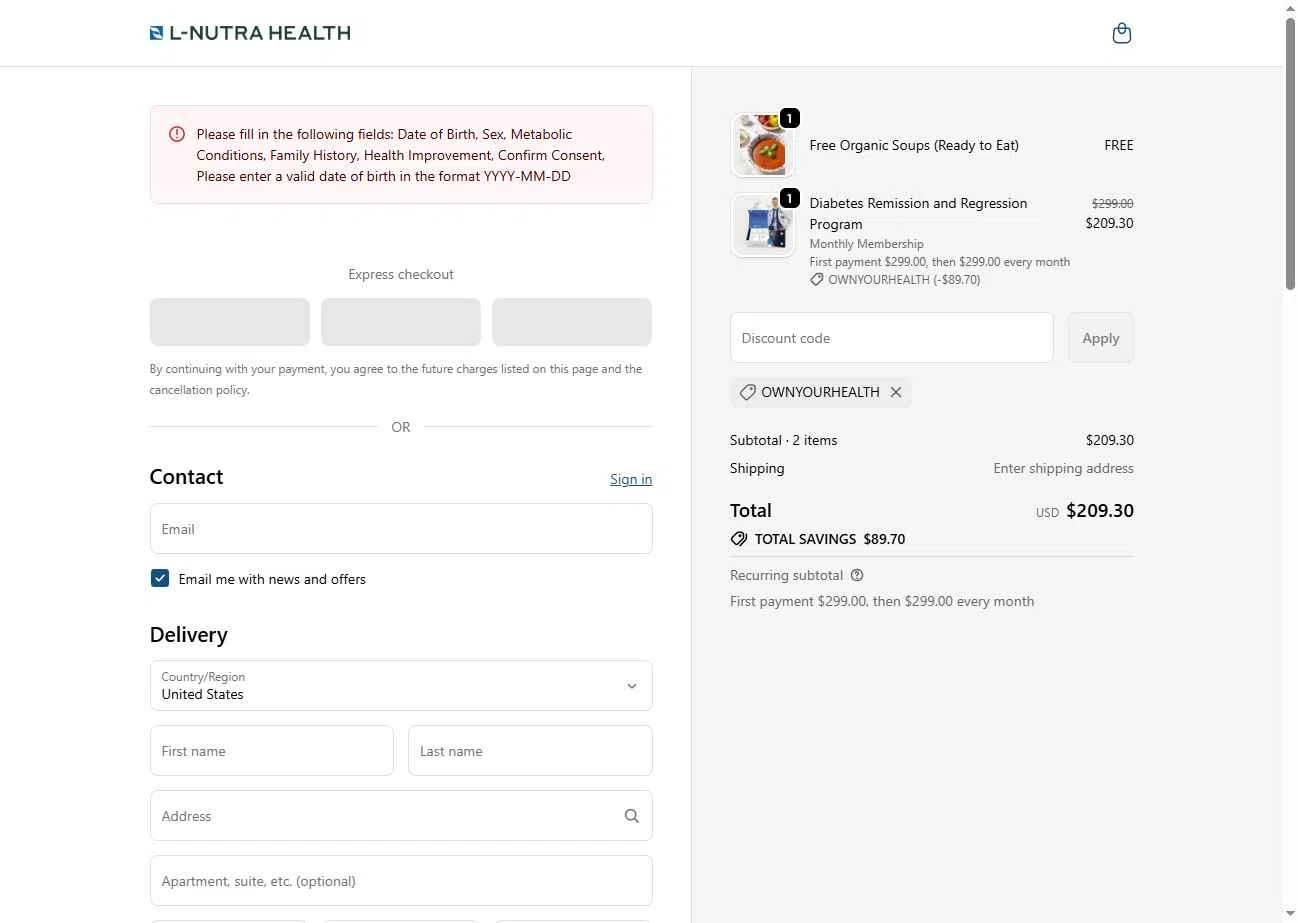The width and height of the screenshot is (1298, 923).
Task: Click the Sign in link
Action: click(x=631, y=479)
